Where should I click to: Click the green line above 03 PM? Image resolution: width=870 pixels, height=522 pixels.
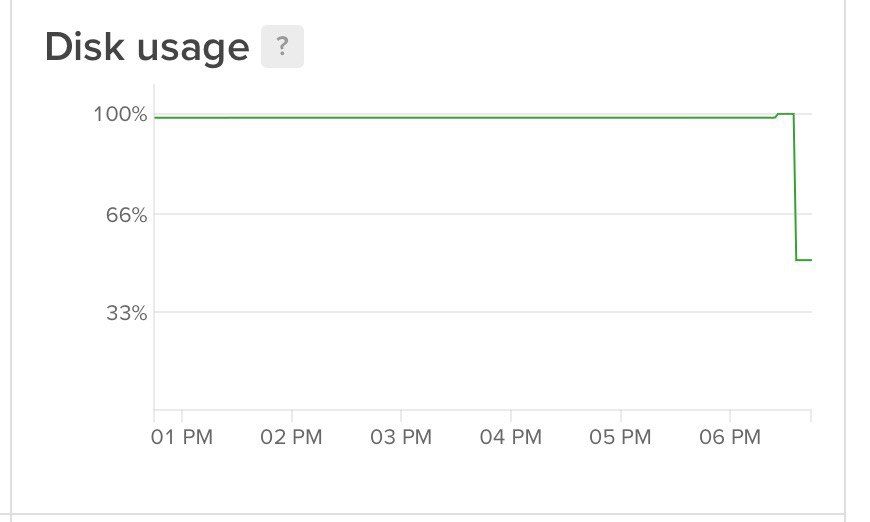pyautogui.click(x=401, y=117)
